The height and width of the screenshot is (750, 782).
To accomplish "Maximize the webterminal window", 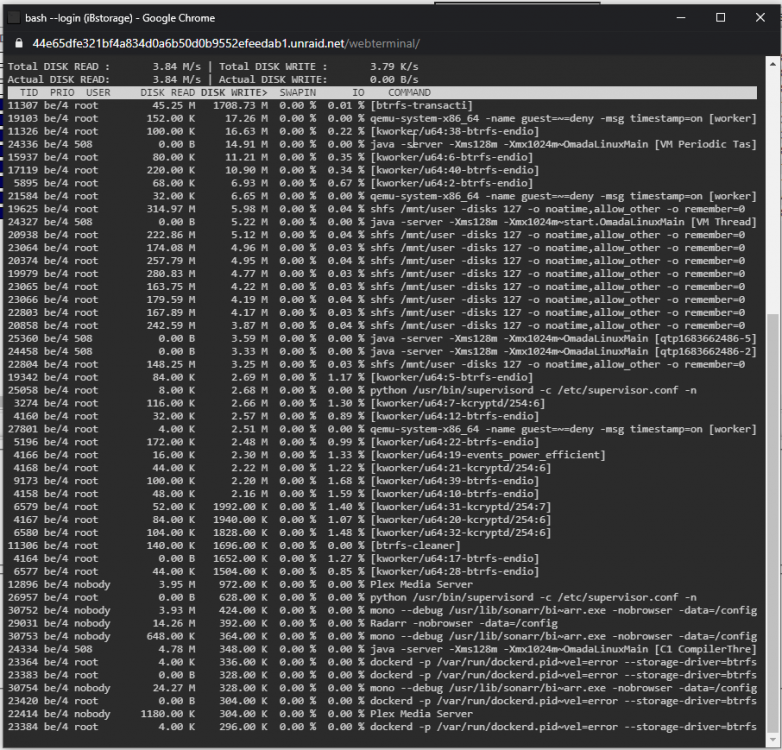I will (721, 18).
